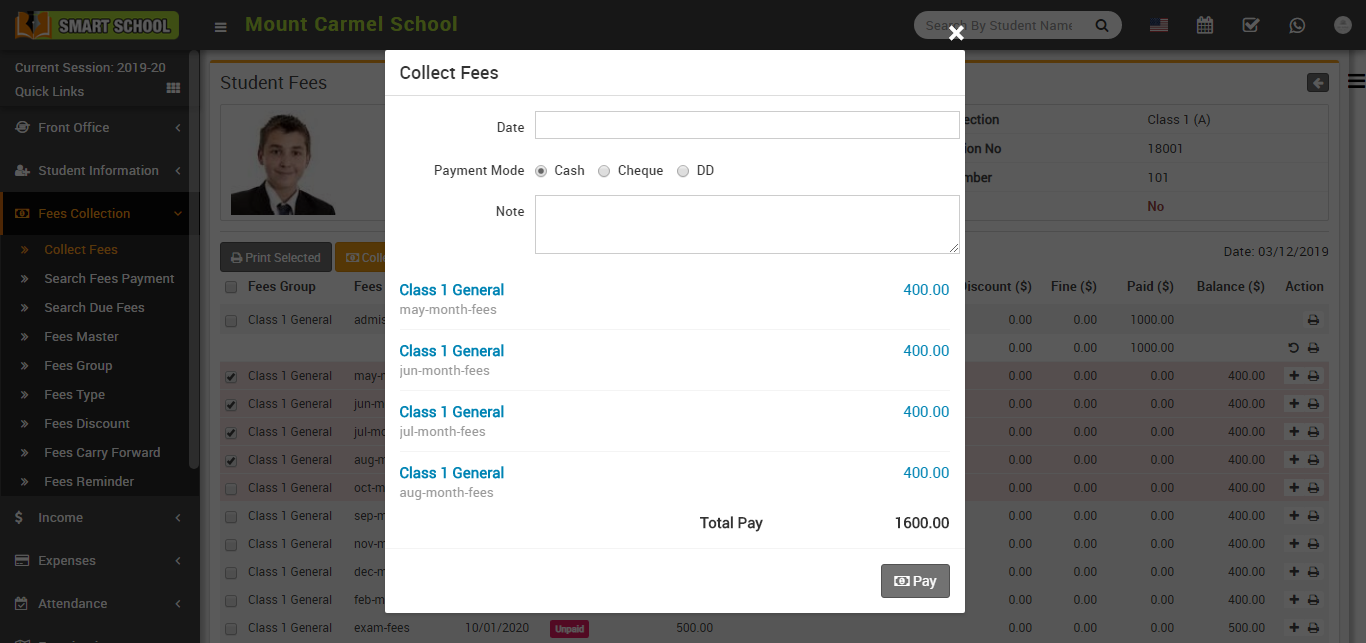Screen dimensions: 1366x643
Task: Close the Collect Fees dialog with X
Action: click(956, 34)
